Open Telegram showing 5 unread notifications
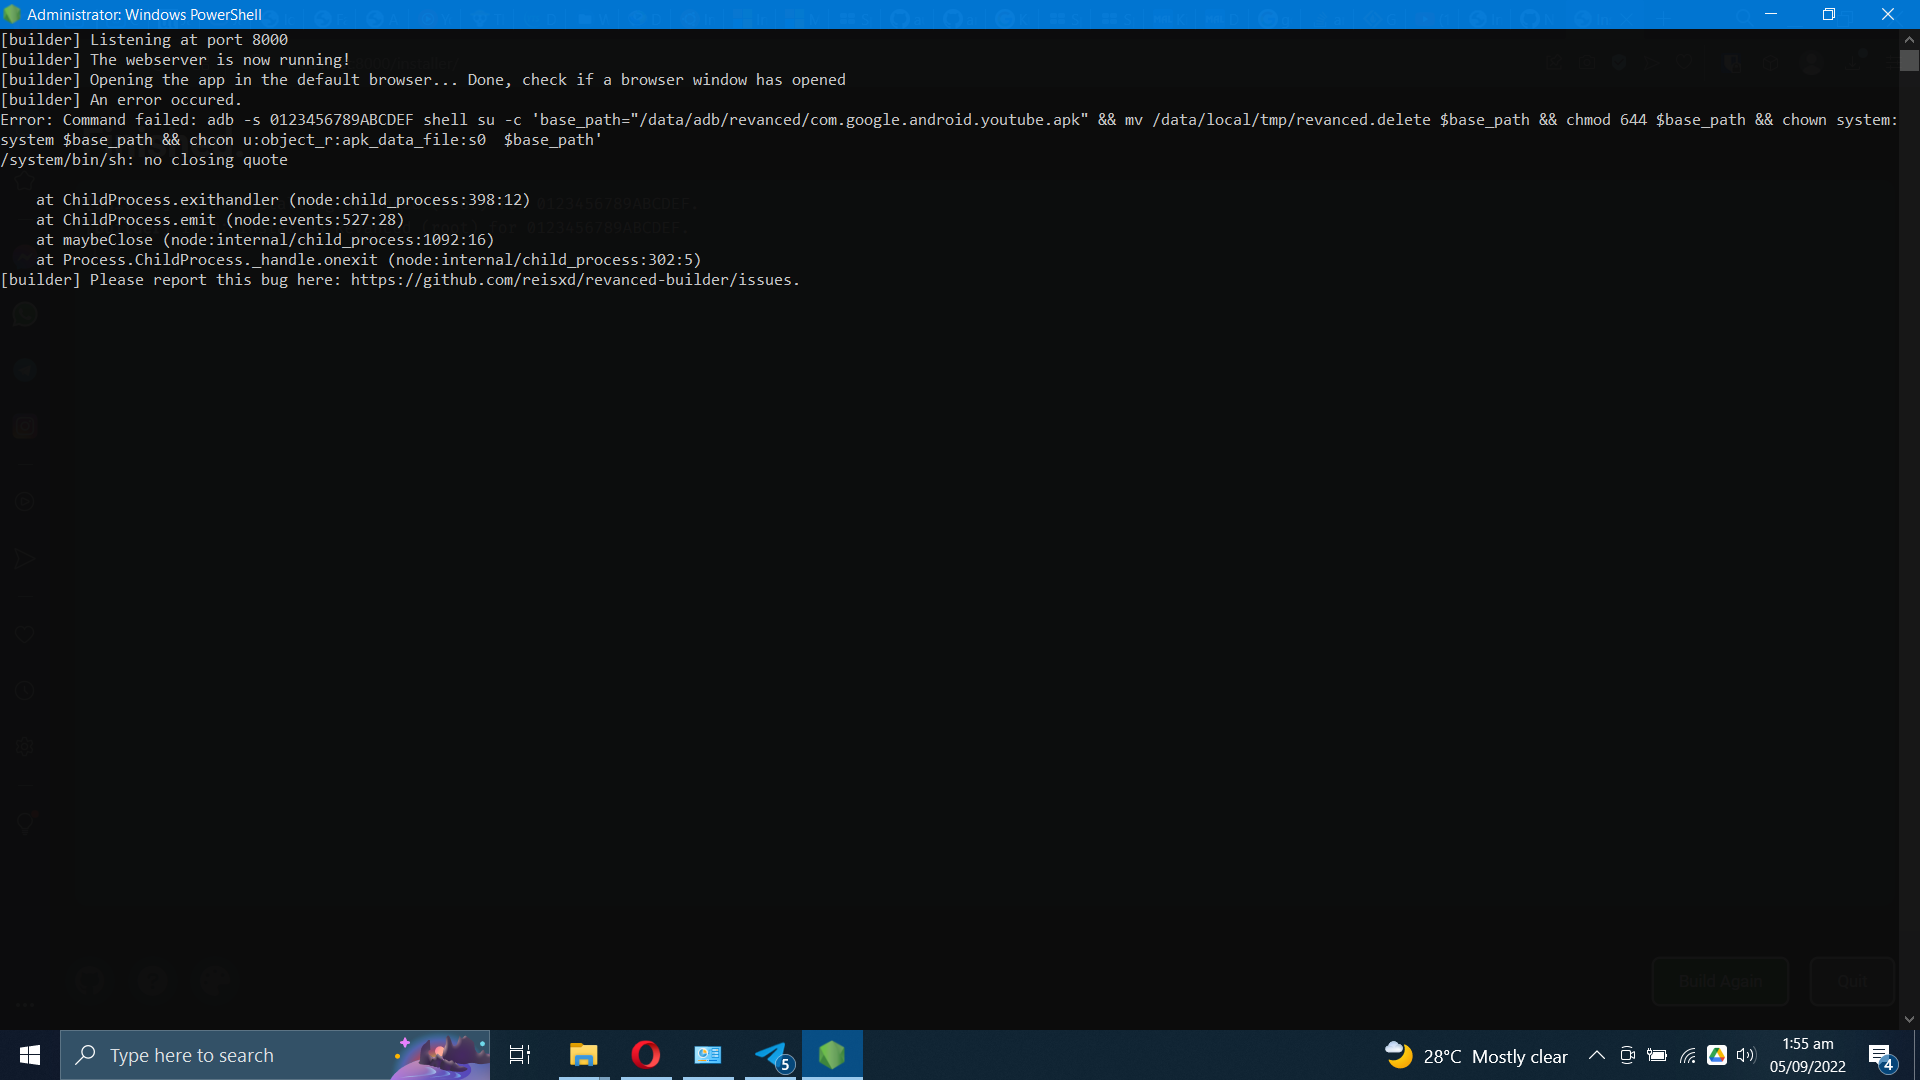This screenshot has width=1920, height=1080. click(771, 1055)
